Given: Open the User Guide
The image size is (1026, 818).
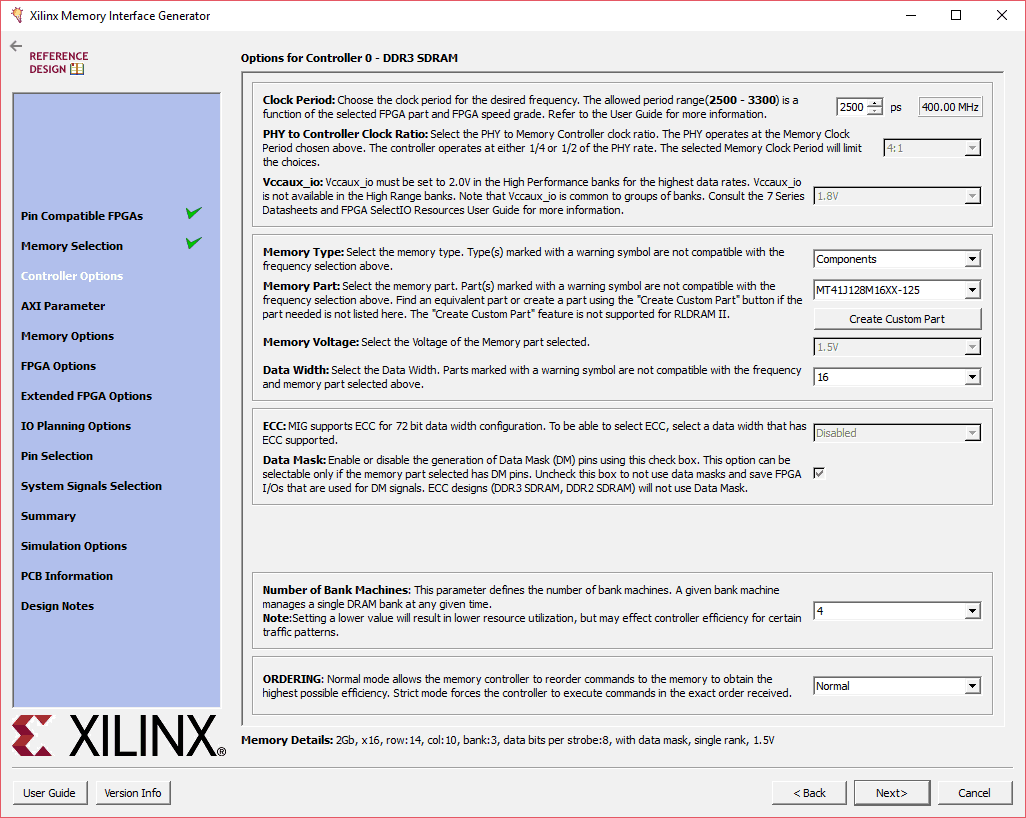Looking at the screenshot, I should coord(49,793).
